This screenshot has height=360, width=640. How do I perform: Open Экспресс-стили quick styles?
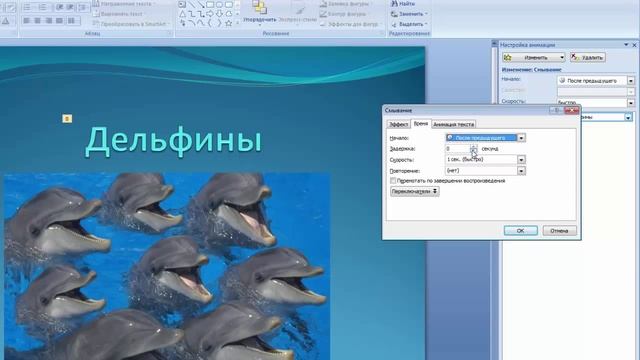[298, 13]
